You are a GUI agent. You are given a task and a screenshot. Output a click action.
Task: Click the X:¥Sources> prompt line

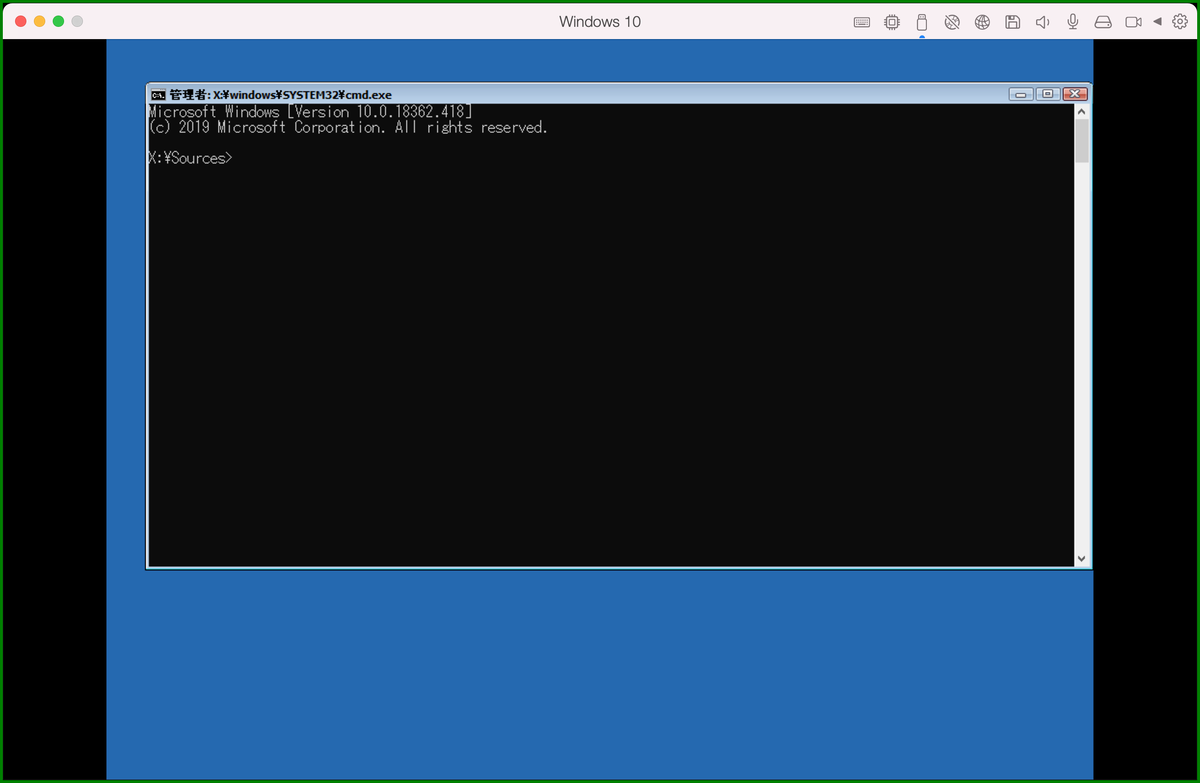(191, 158)
